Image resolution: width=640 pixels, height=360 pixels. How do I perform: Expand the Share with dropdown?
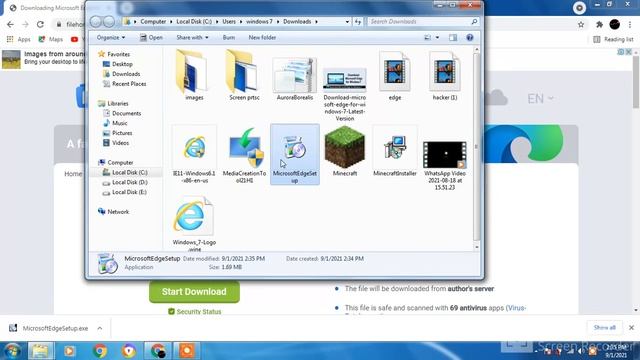pos(192,38)
